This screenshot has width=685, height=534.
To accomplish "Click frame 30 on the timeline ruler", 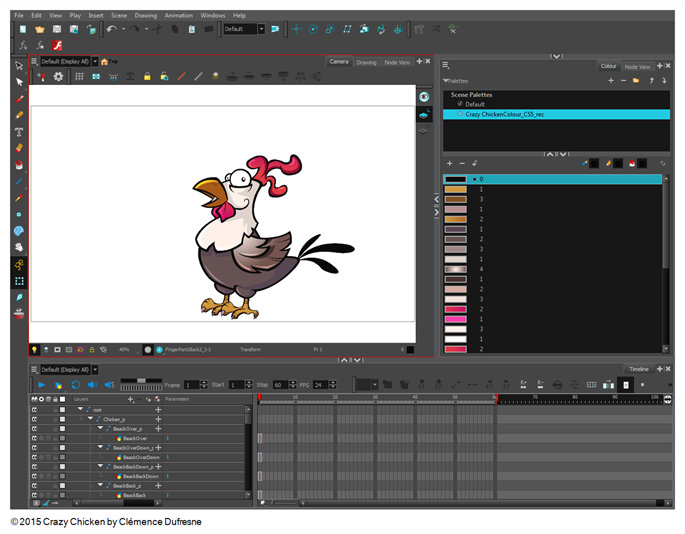I will click(x=375, y=398).
